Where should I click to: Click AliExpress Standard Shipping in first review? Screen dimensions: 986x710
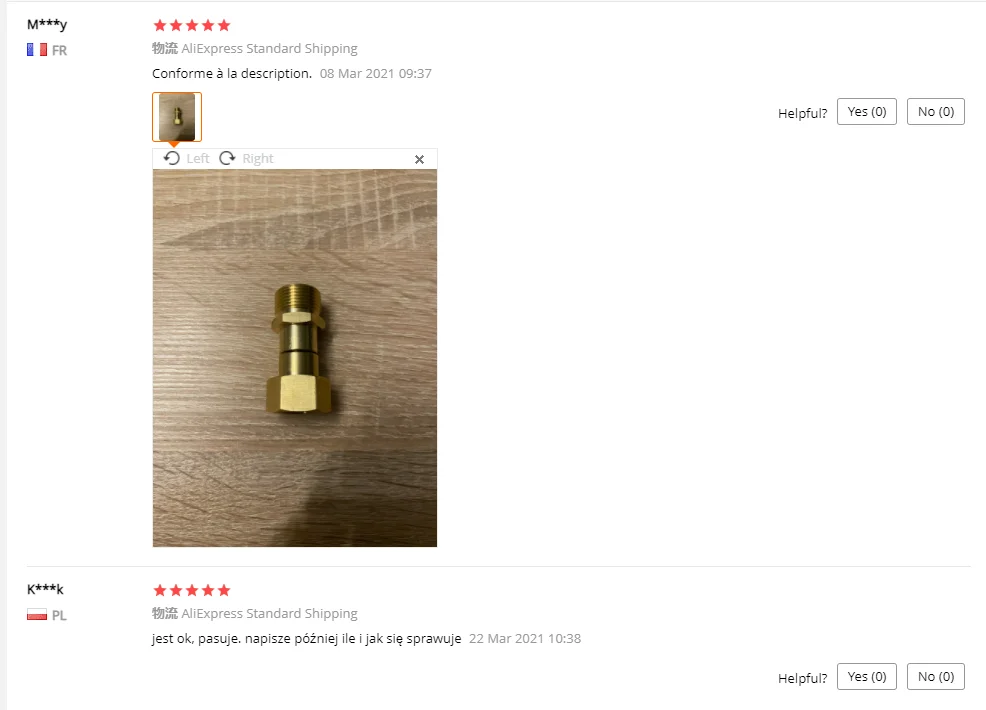click(269, 48)
